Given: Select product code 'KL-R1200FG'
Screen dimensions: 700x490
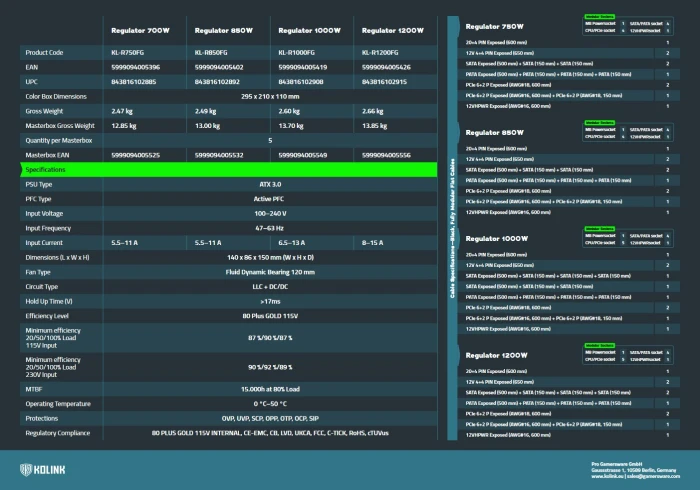Looking at the screenshot, I should 379,53.
